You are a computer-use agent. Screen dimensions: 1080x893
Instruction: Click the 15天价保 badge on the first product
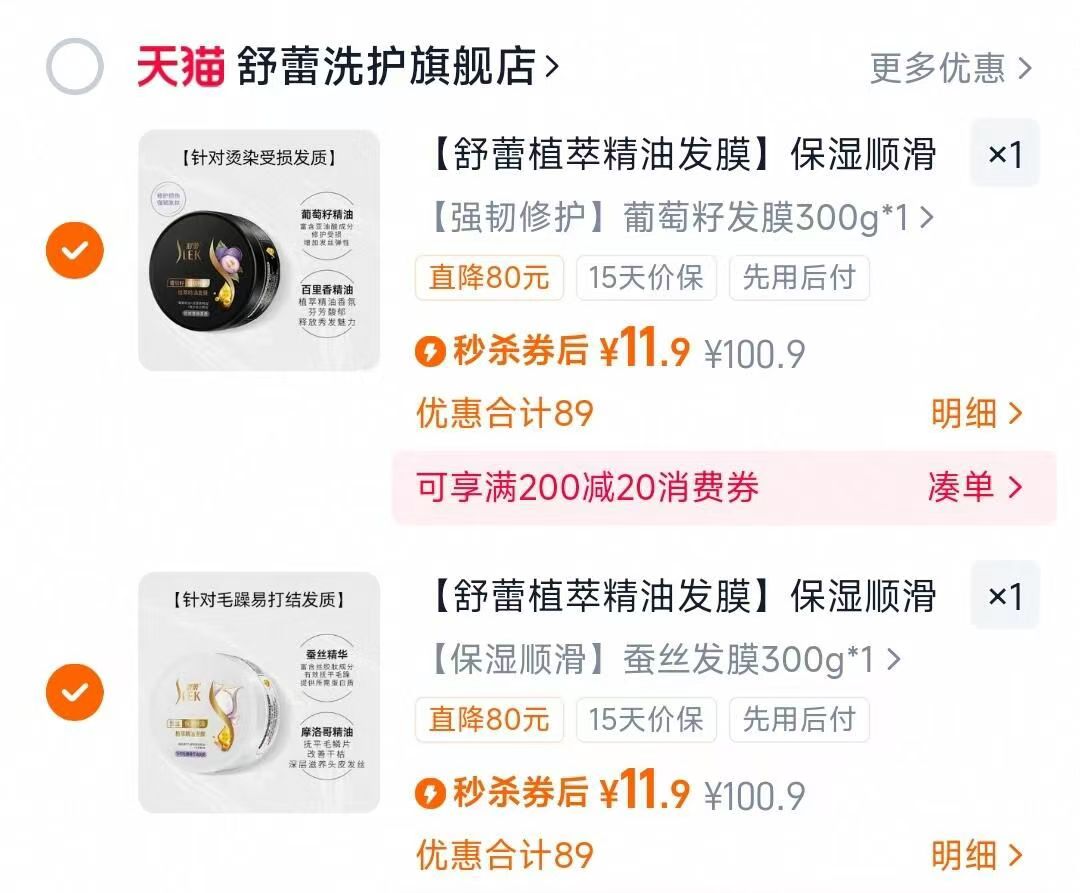tap(647, 279)
